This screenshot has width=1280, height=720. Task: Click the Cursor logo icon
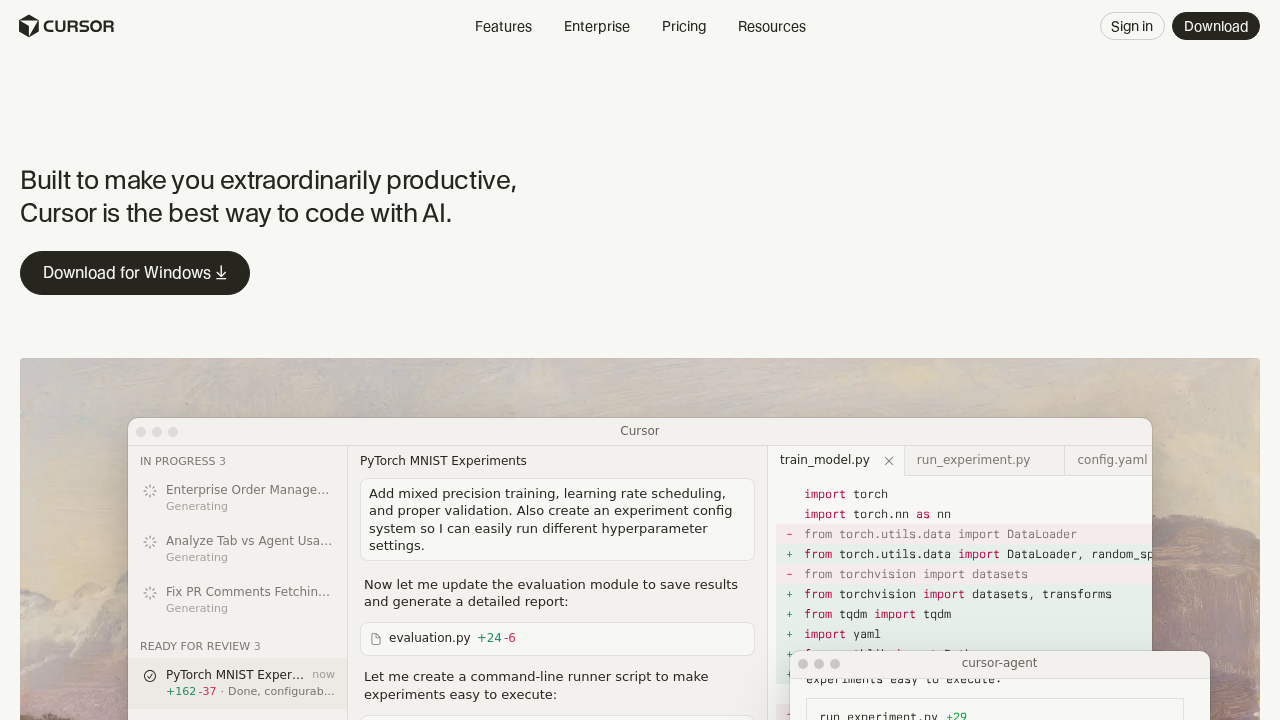pyautogui.click(x=30, y=25)
